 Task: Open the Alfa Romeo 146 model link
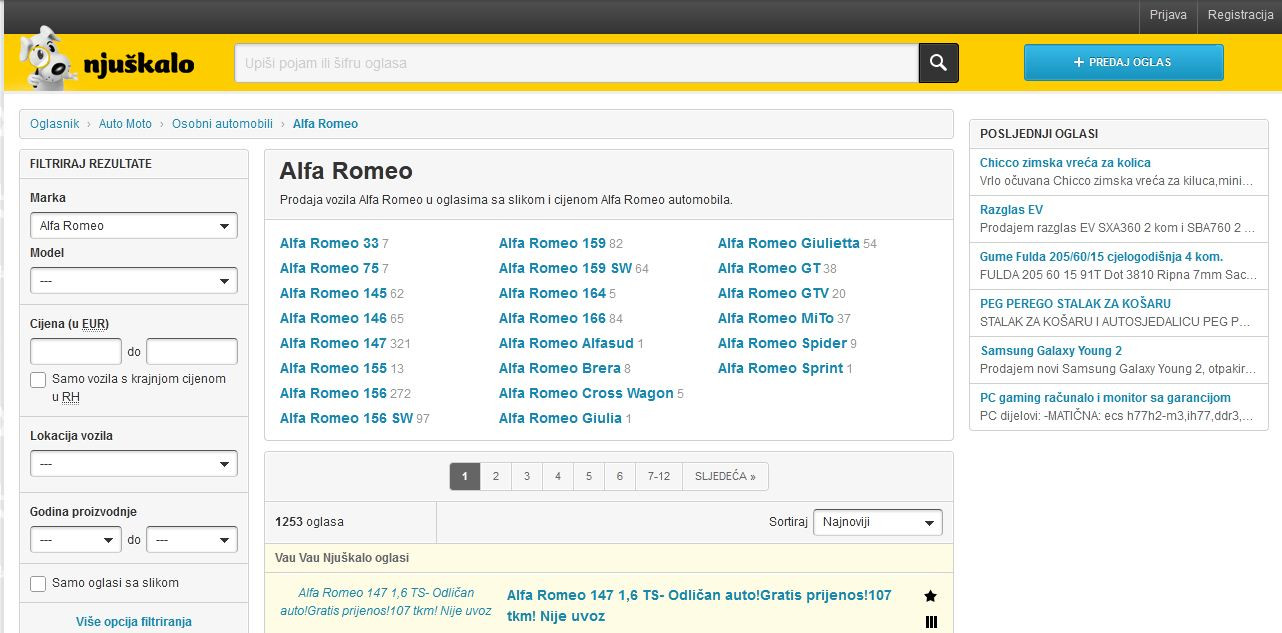click(333, 318)
